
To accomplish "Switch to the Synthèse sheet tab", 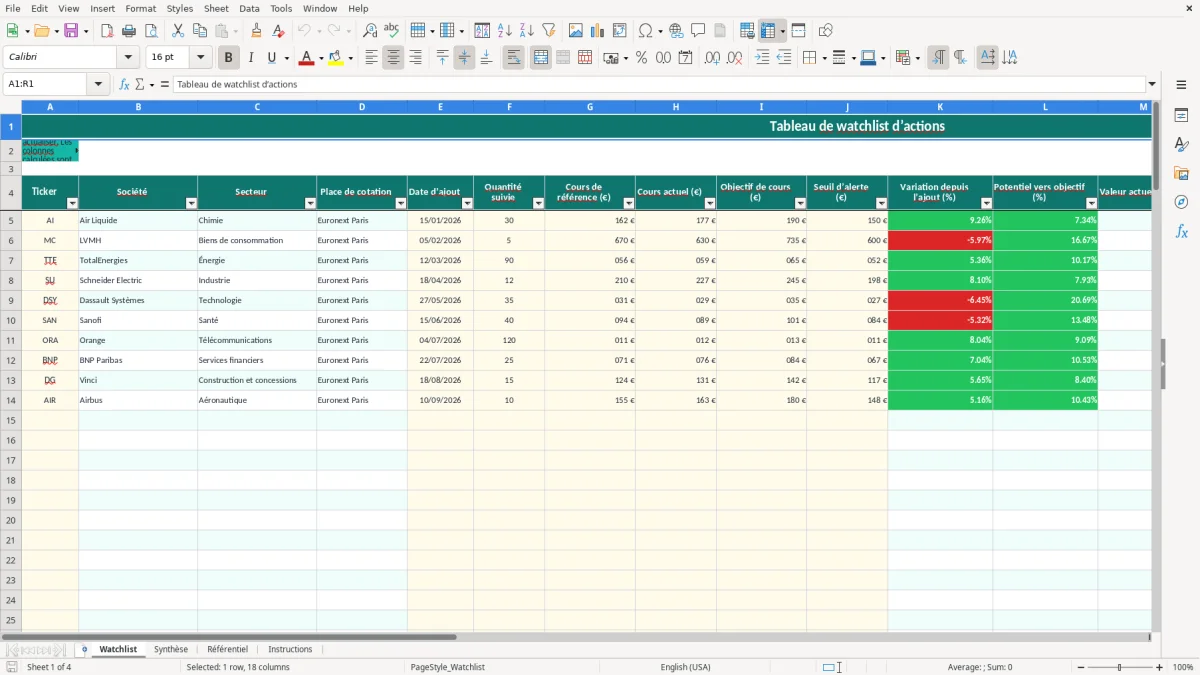I will point(171,649).
